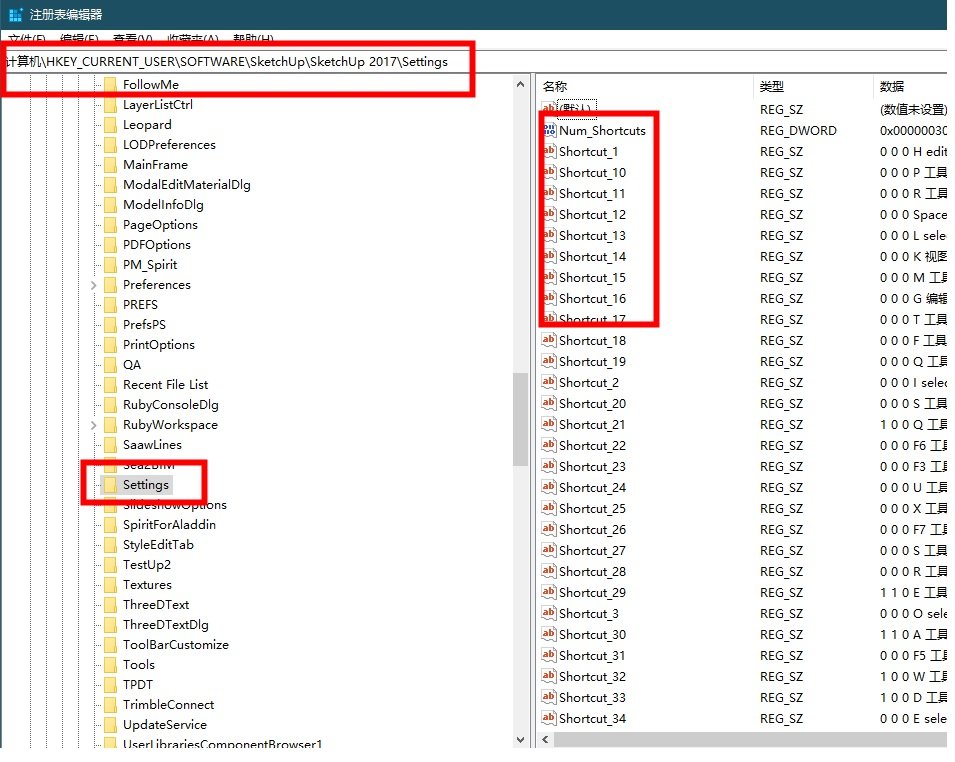Select the Shortcut_26 value name
This screenshot has height=762, width=955.
click(x=593, y=530)
